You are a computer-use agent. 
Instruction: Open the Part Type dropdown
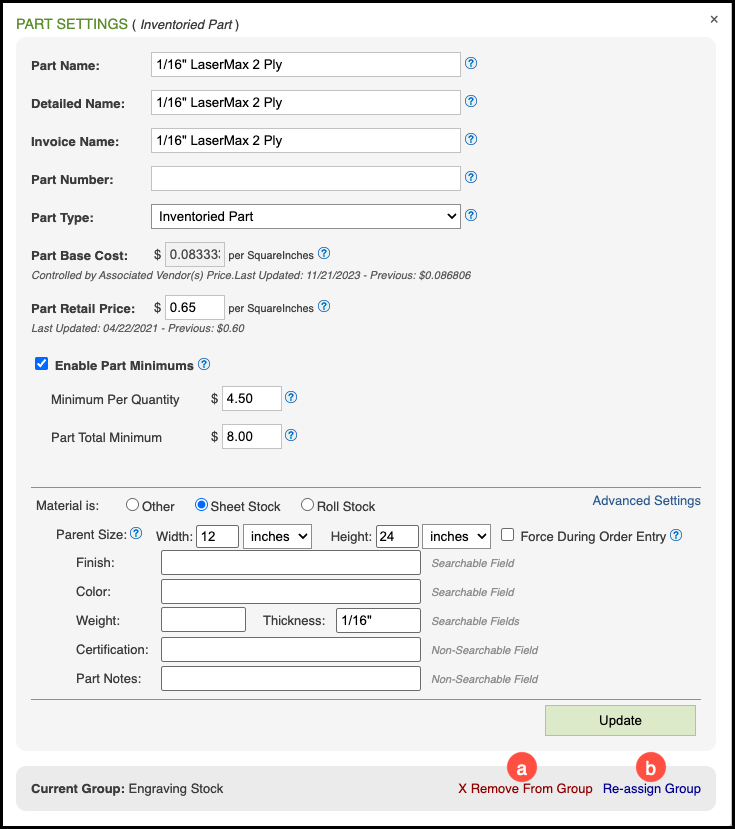[306, 217]
